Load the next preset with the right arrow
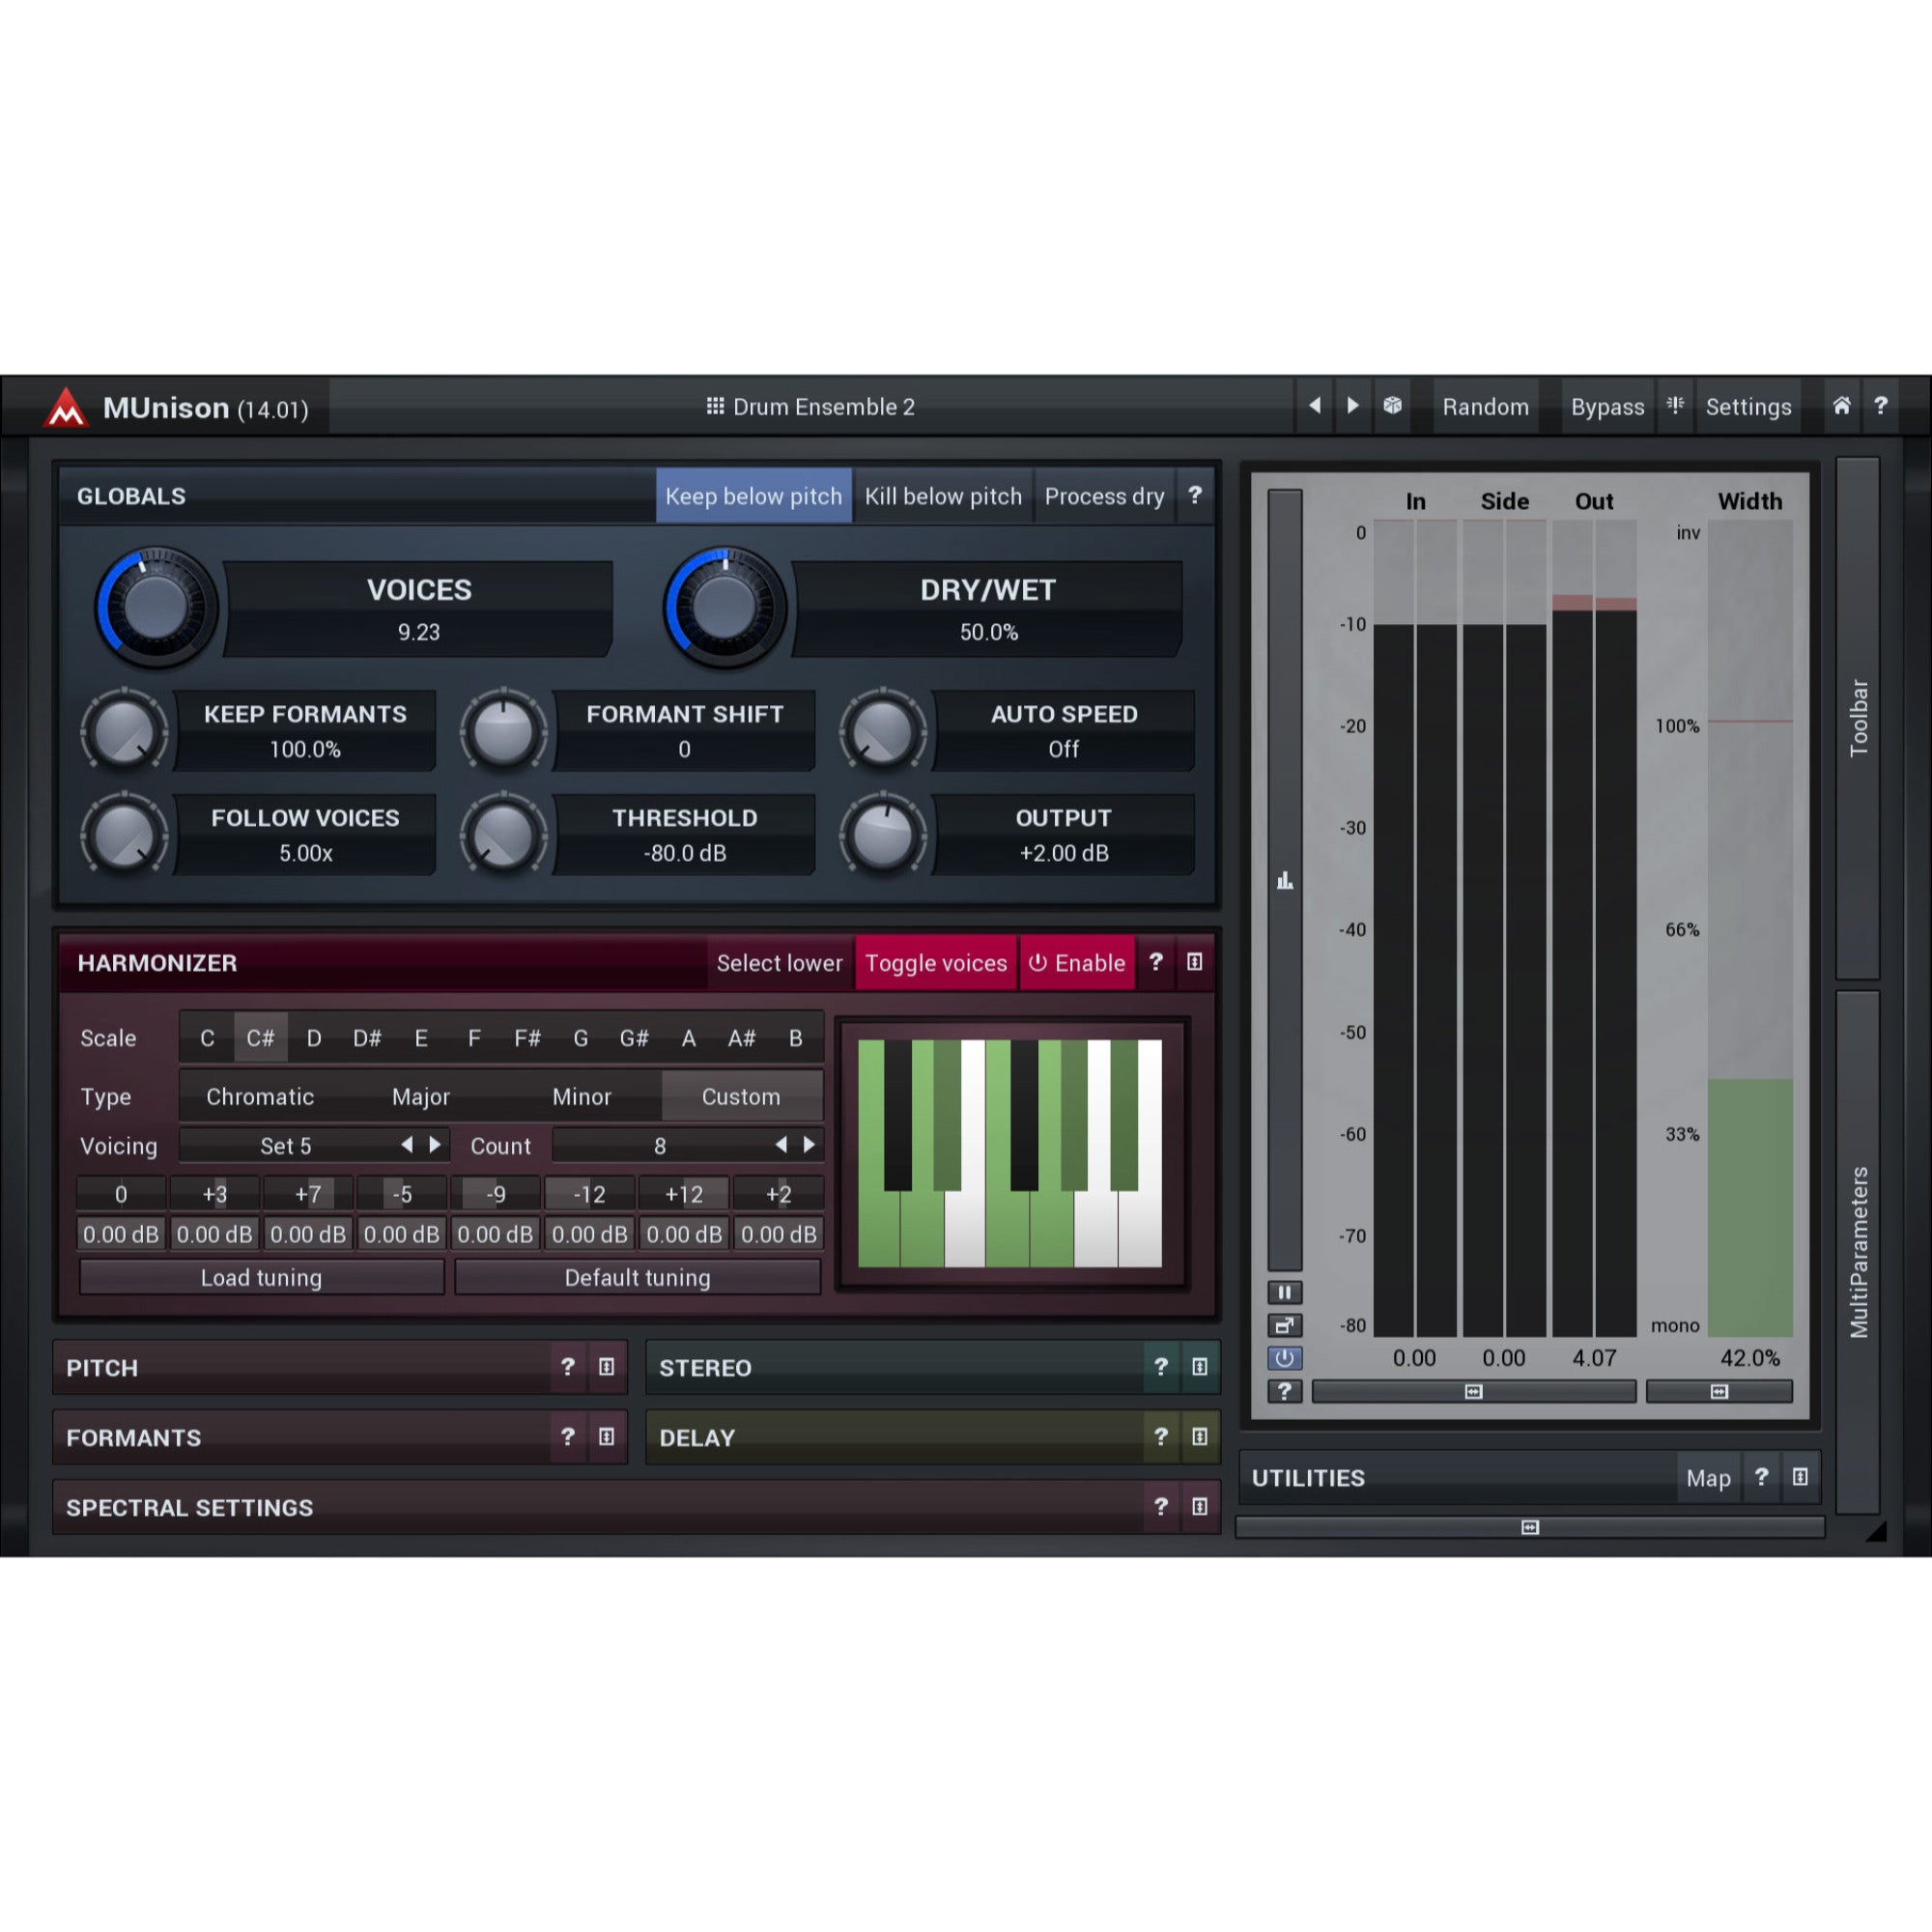The width and height of the screenshot is (1932, 1932). 1352,406
